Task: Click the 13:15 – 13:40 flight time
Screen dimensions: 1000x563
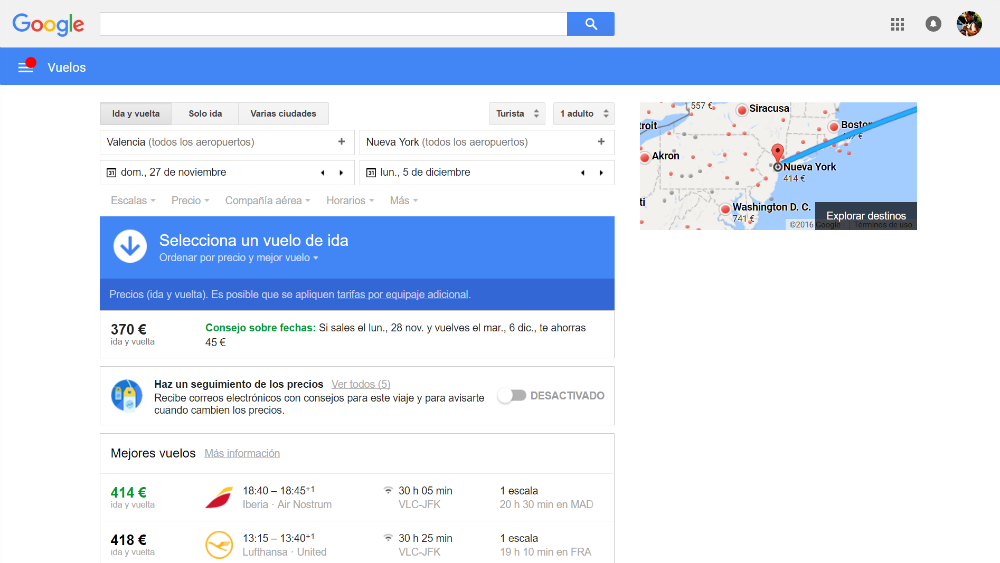Action: pos(279,538)
